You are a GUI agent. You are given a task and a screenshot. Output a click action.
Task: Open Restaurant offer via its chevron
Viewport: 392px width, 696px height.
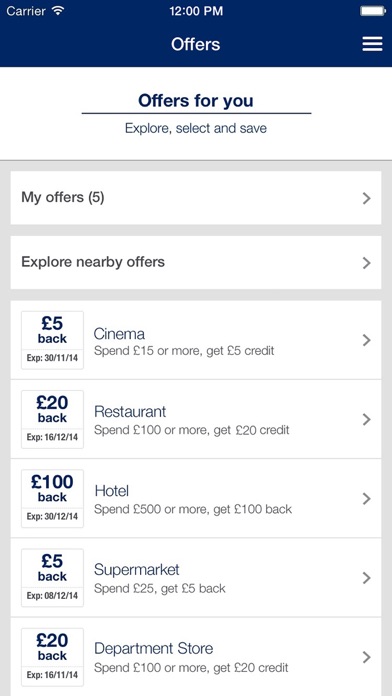(x=366, y=419)
